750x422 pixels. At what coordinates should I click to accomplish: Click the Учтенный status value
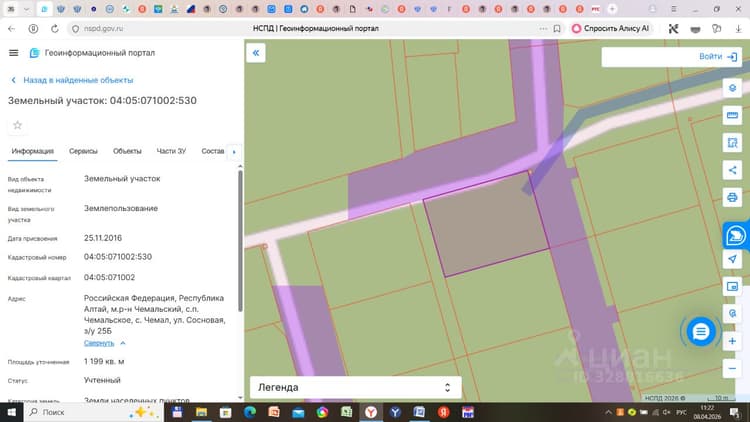[102, 380]
